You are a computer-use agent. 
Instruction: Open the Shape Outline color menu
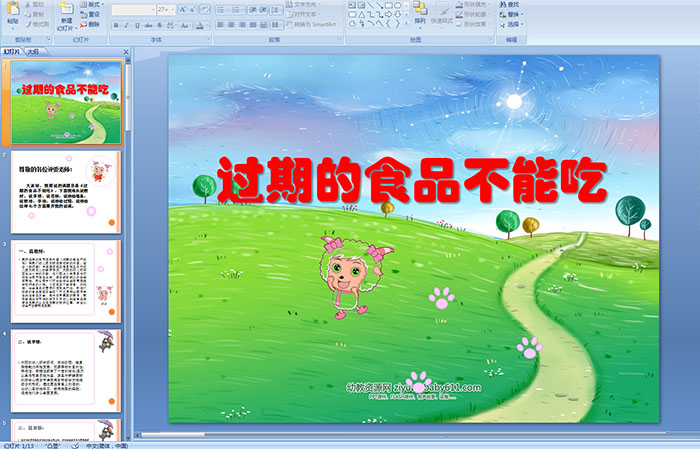click(474, 14)
